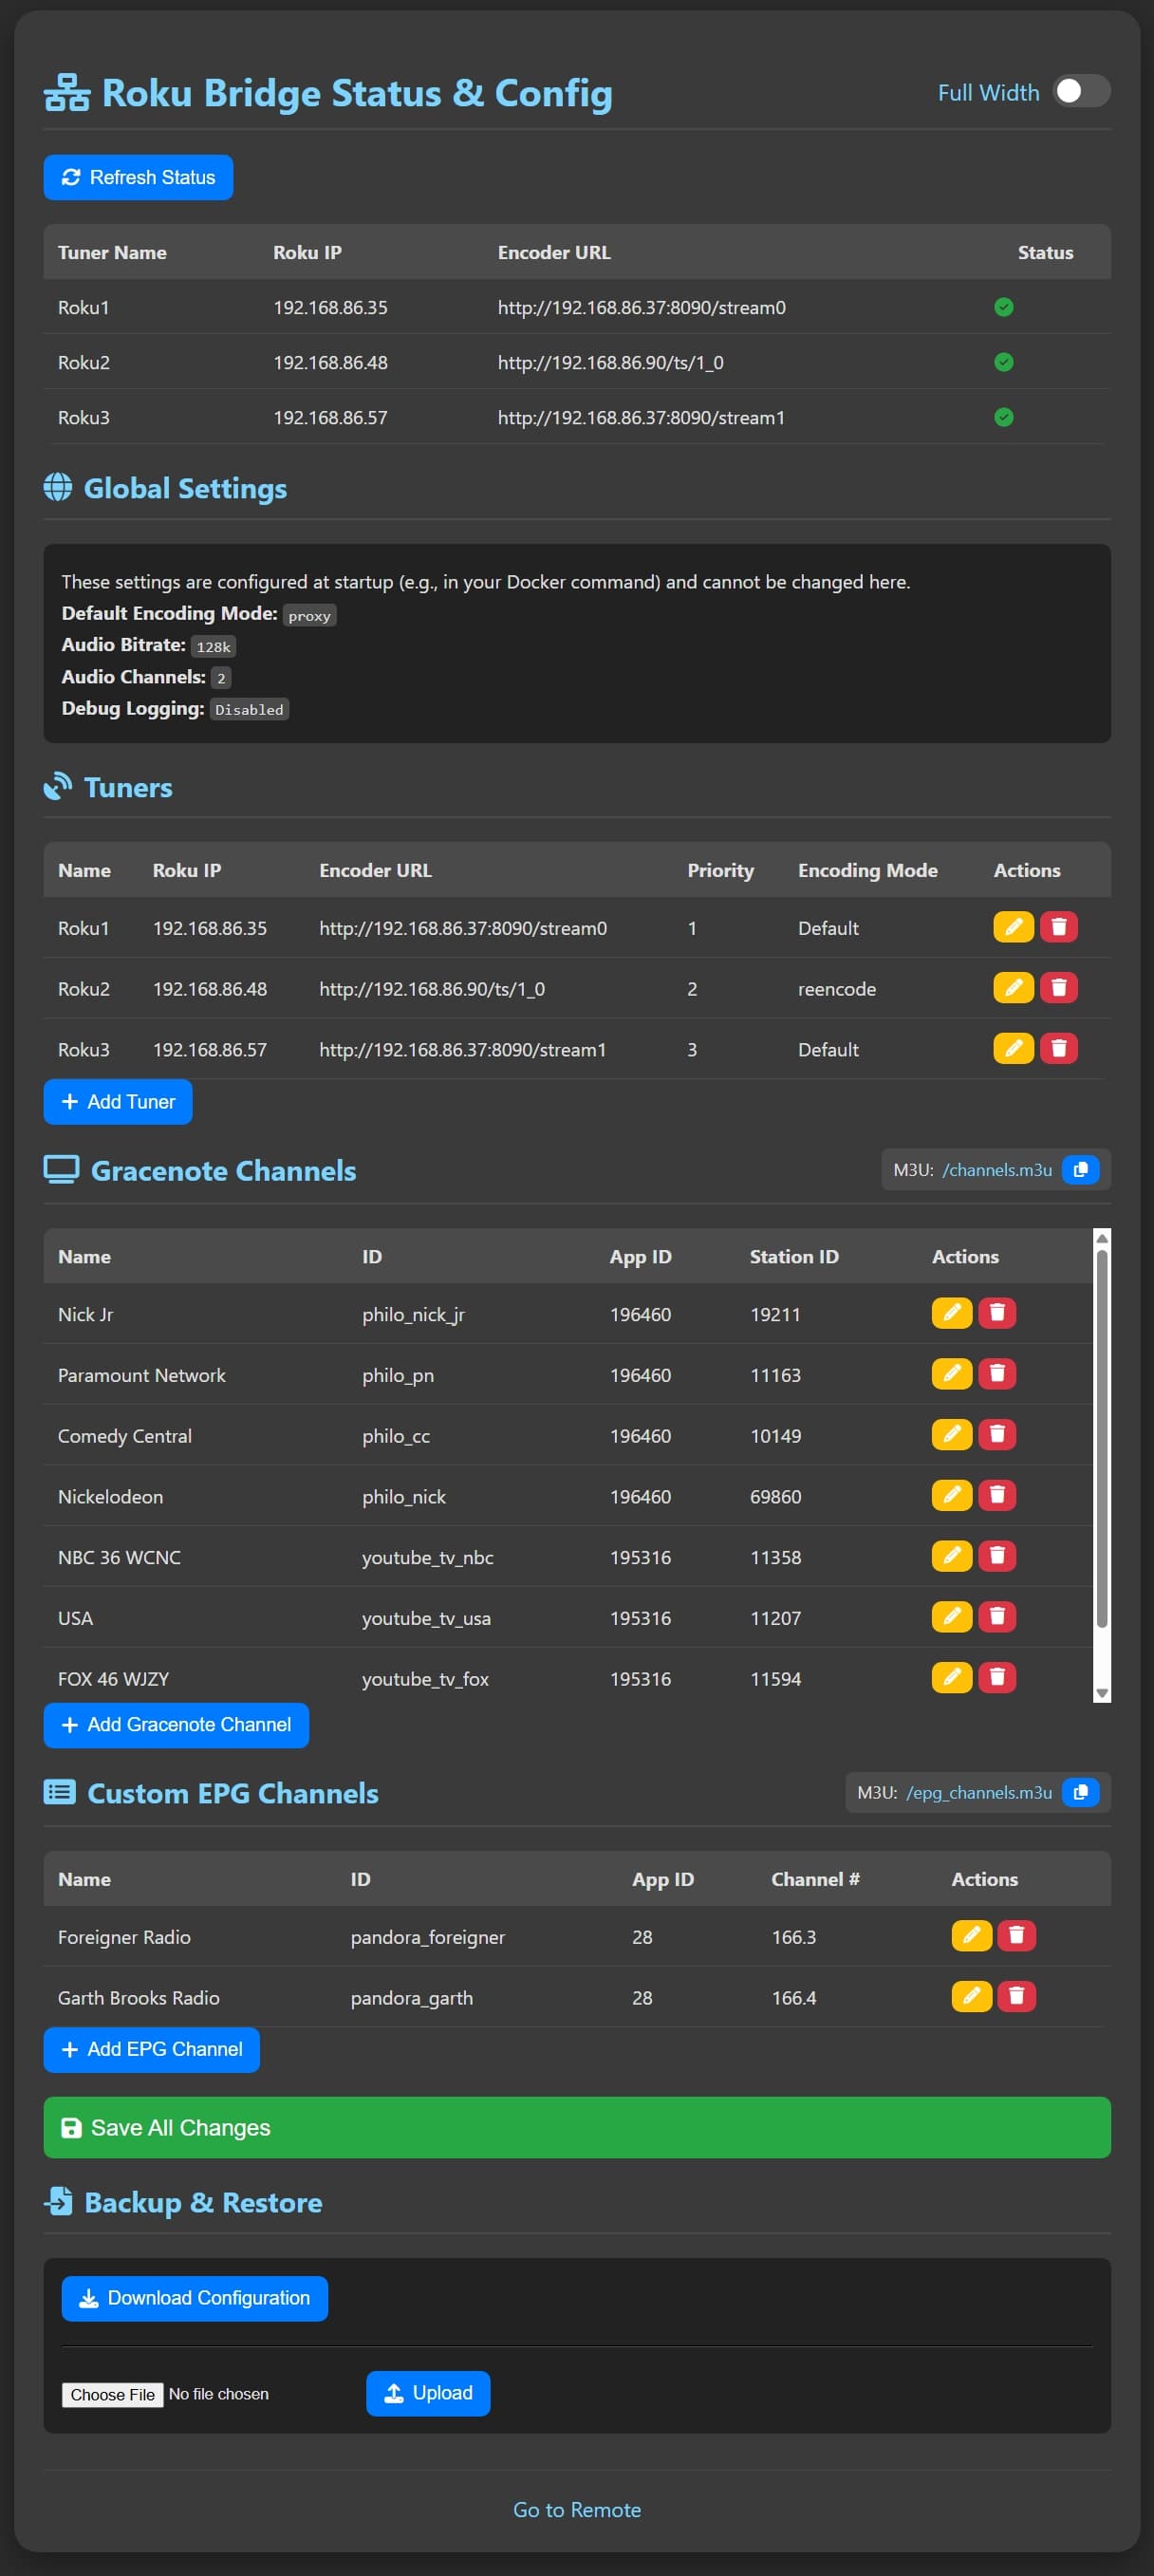Delete the Nick Jr channel

[996, 1313]
